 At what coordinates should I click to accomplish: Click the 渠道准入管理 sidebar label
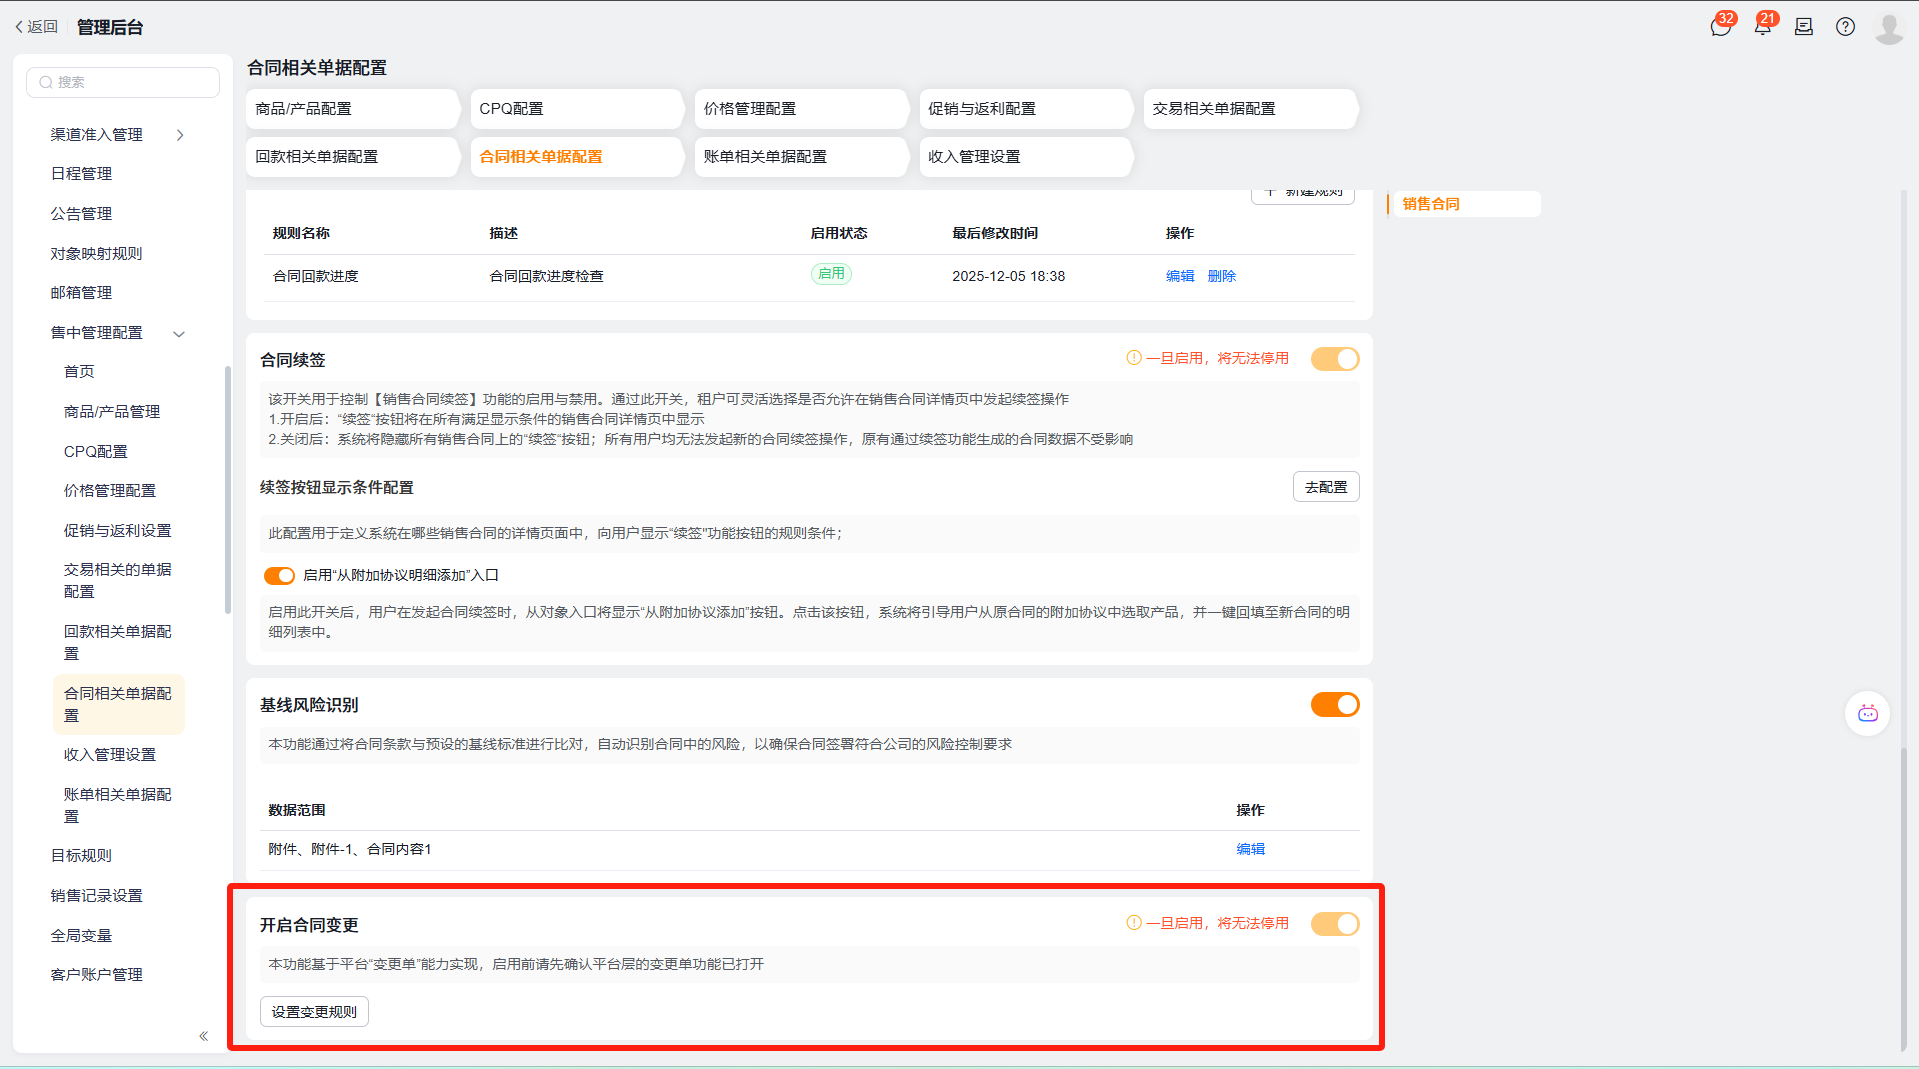(96, 135)
